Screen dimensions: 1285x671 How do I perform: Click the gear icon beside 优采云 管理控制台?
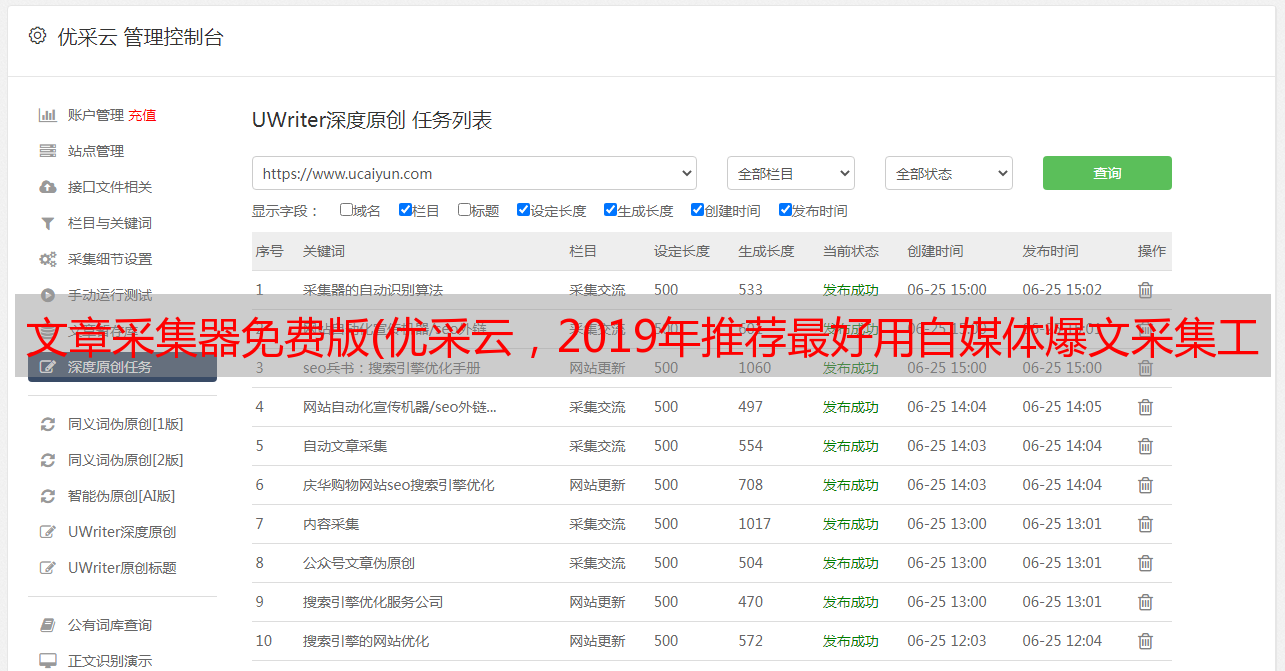pyautogui.click(x=37, y=36)
